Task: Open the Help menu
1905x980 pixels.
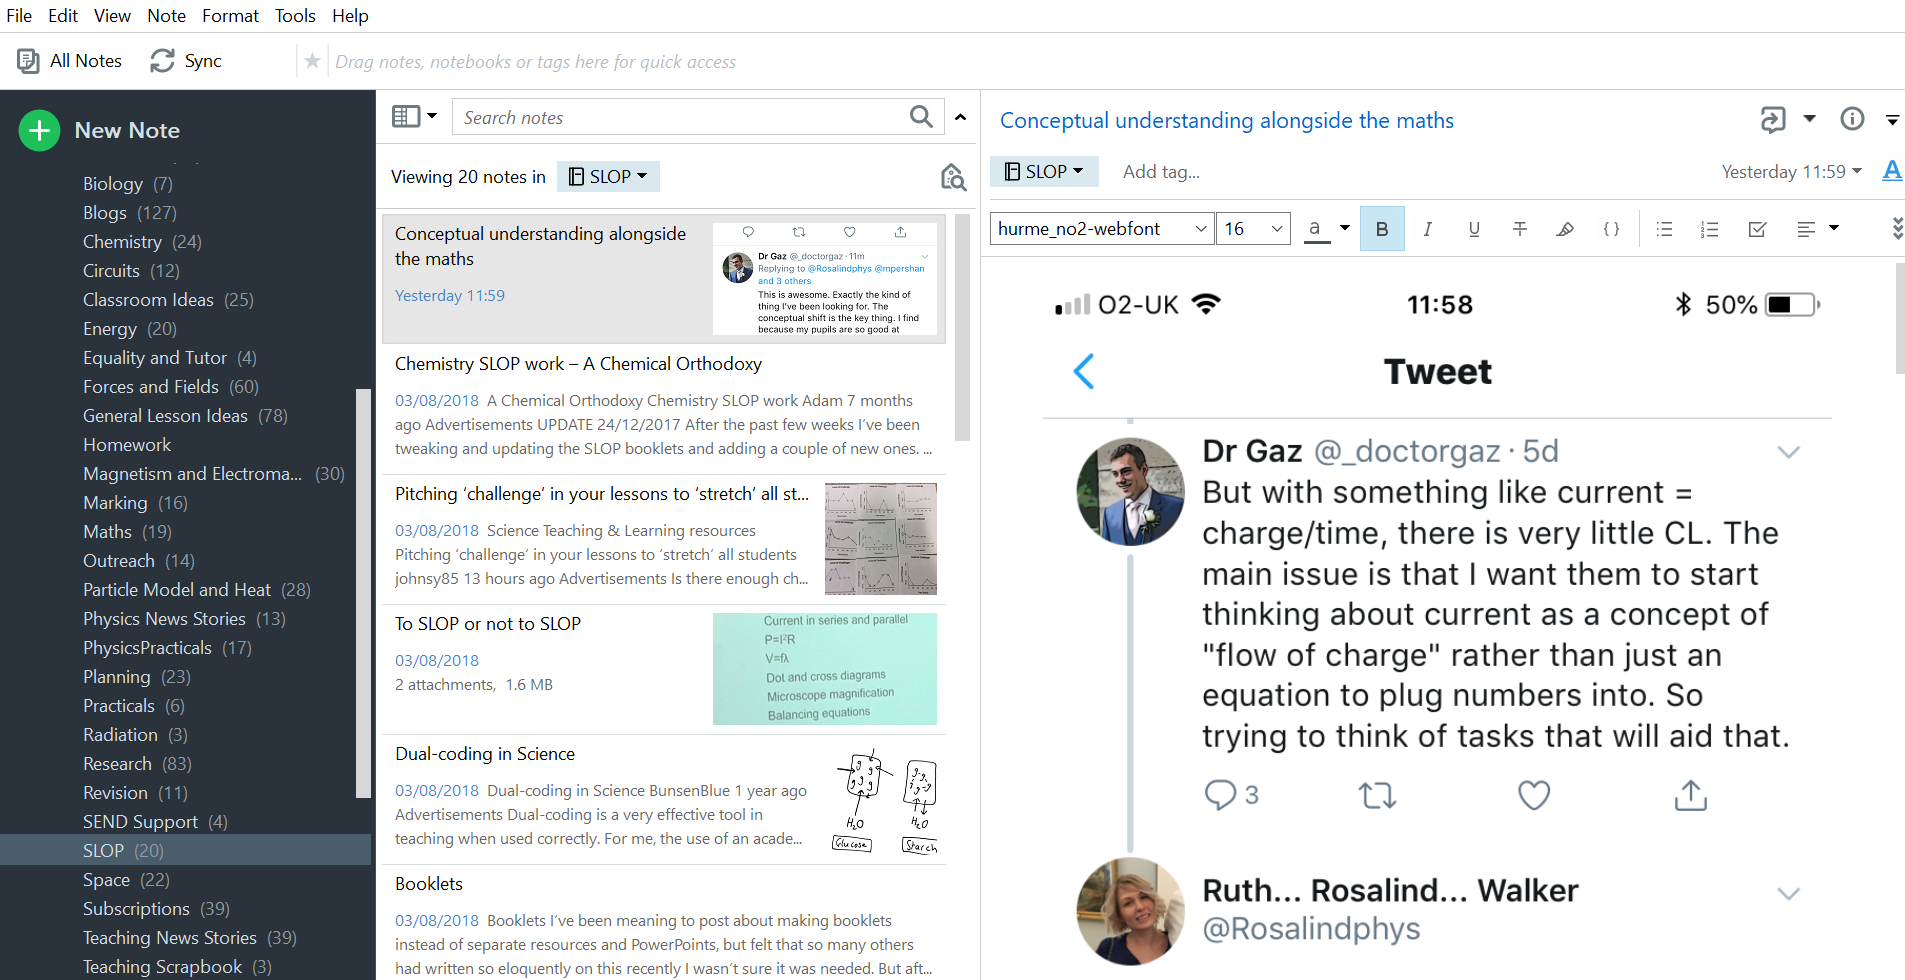Action: click(x=350, y=16)
